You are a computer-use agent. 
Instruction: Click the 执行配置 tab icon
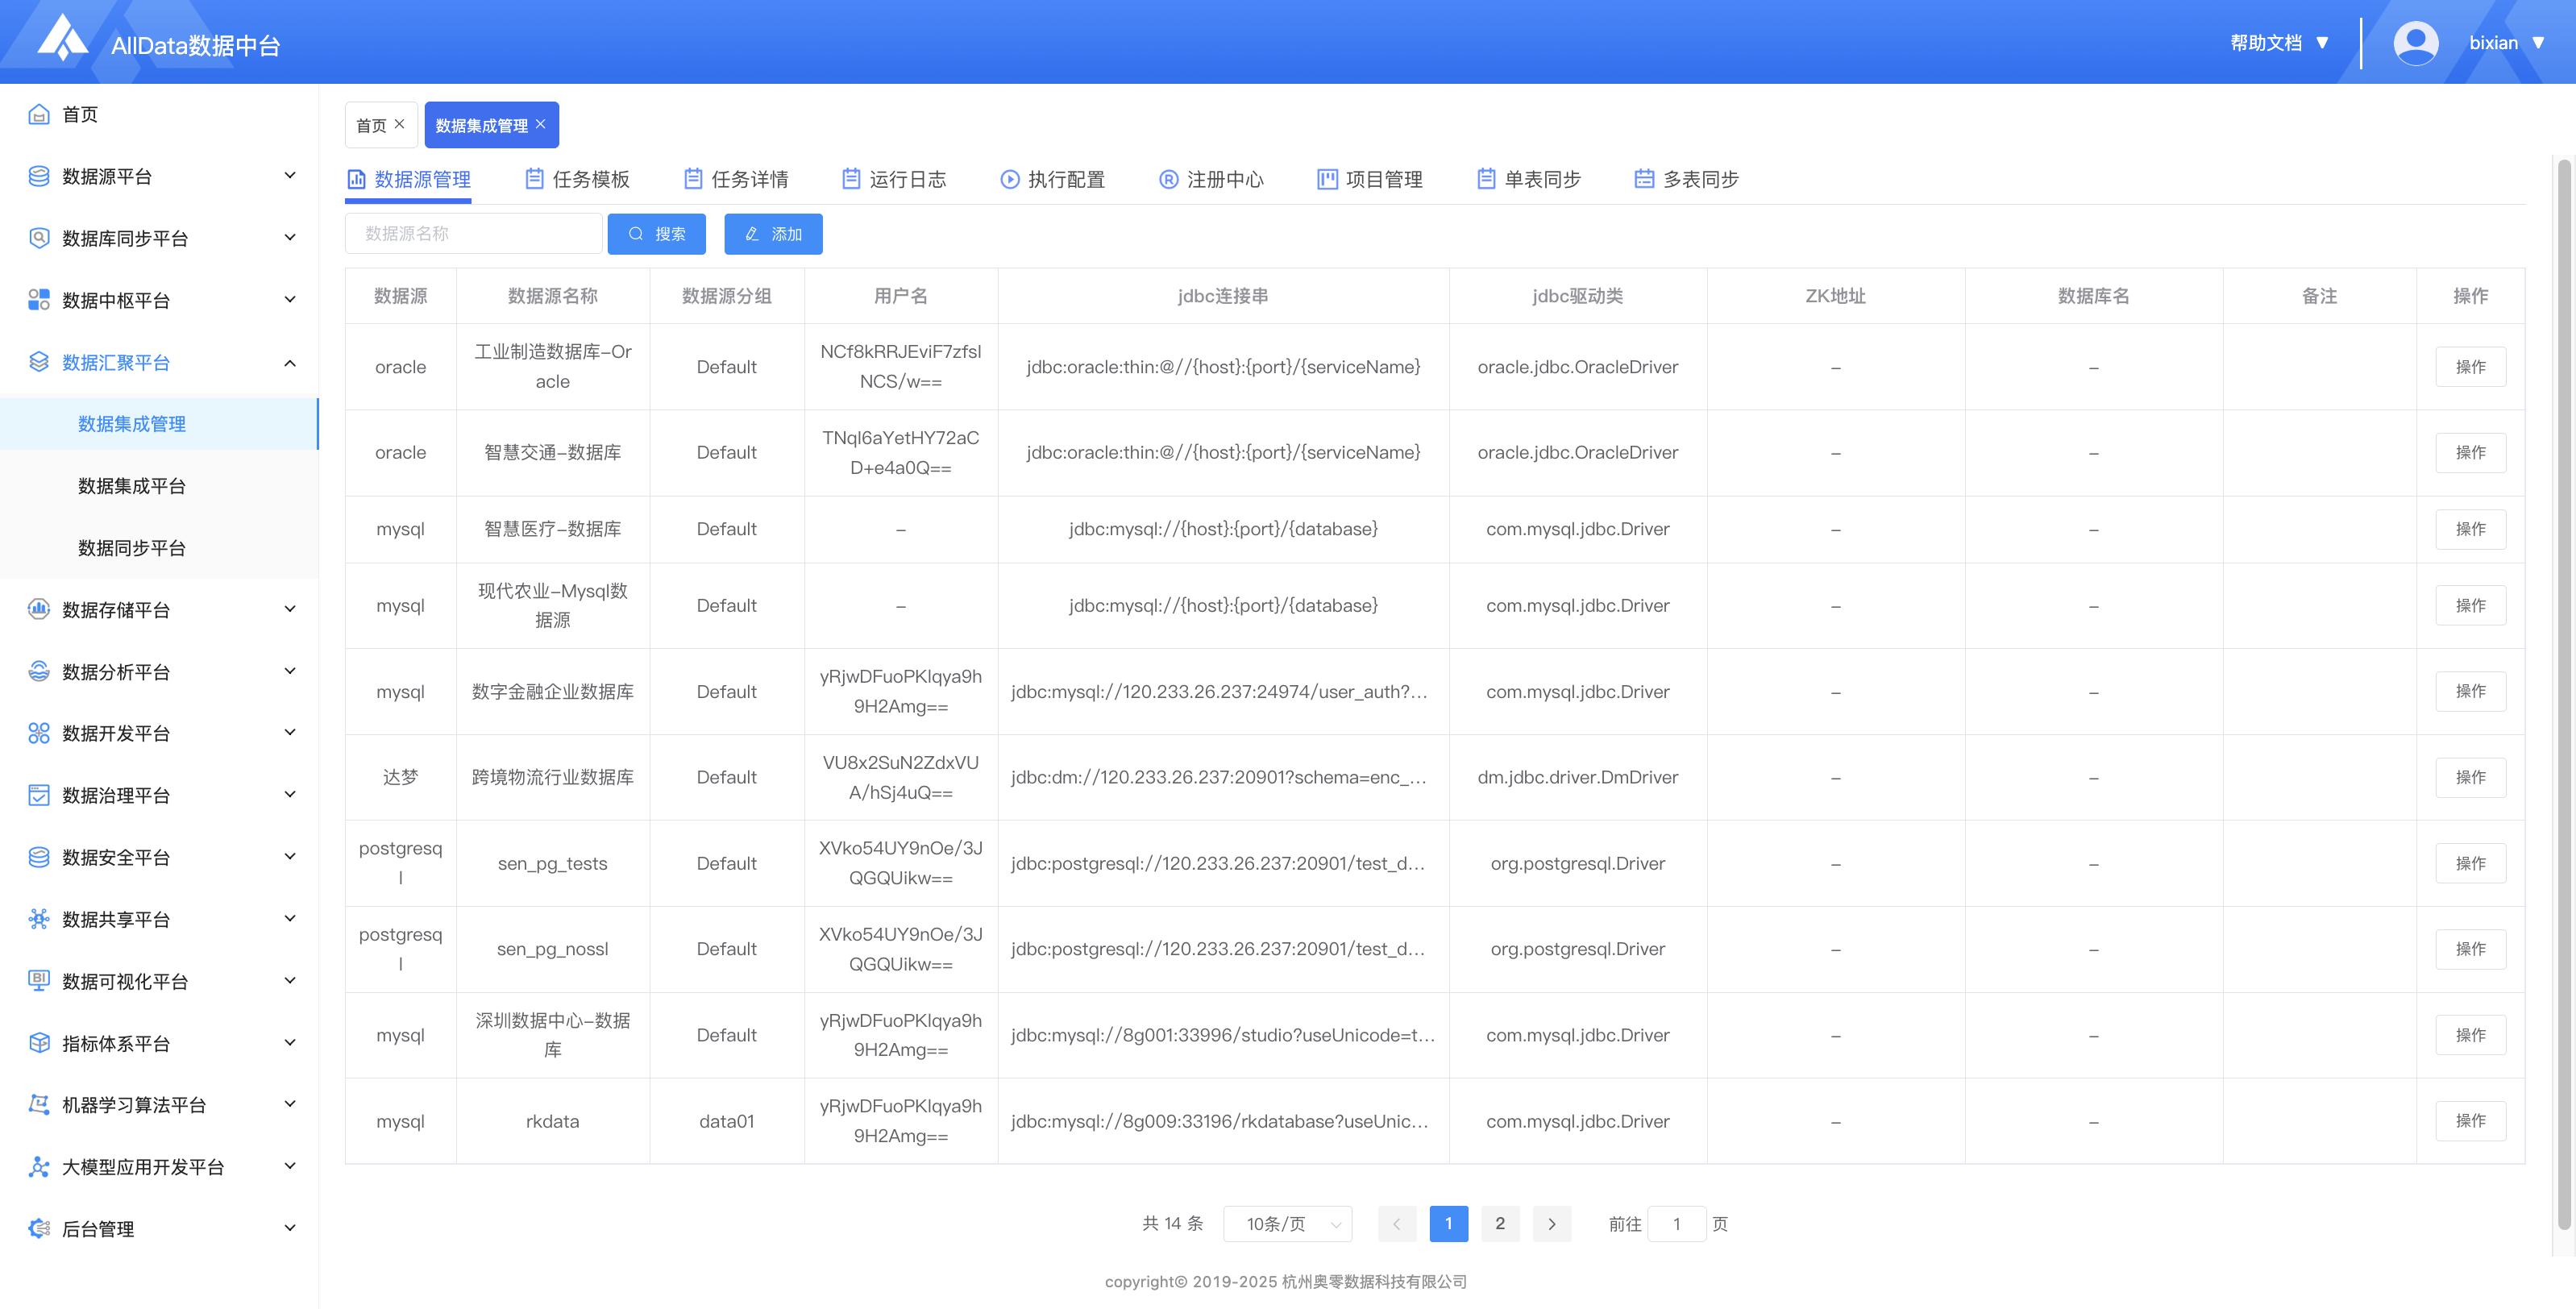(x=1010, y=179)
